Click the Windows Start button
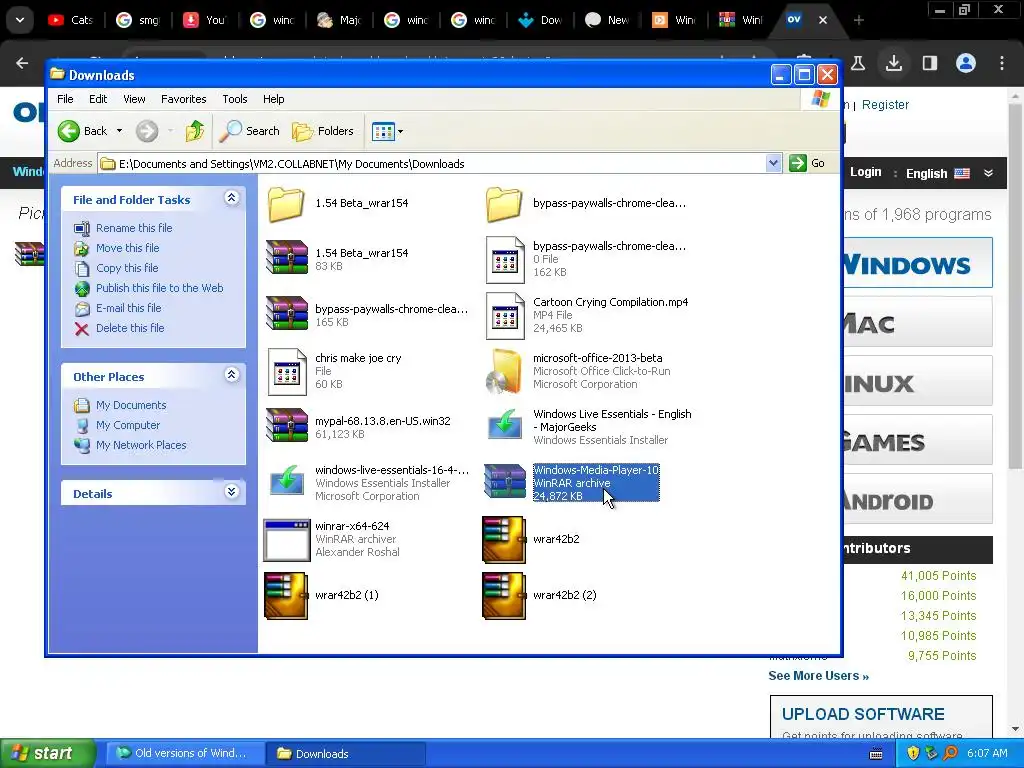The height and width of the screenshot is (768, 1024). [x=46, y=754]
